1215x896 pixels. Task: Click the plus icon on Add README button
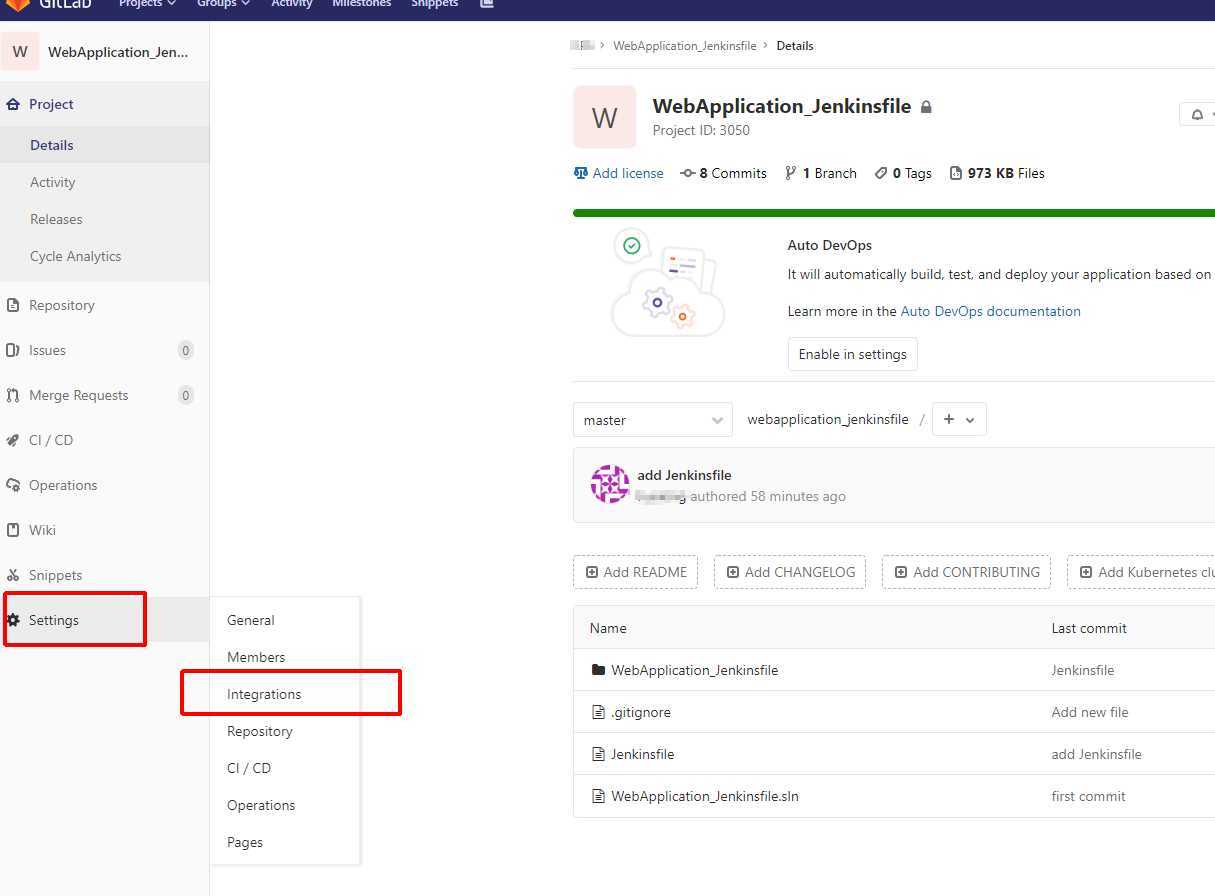point(592,572)
